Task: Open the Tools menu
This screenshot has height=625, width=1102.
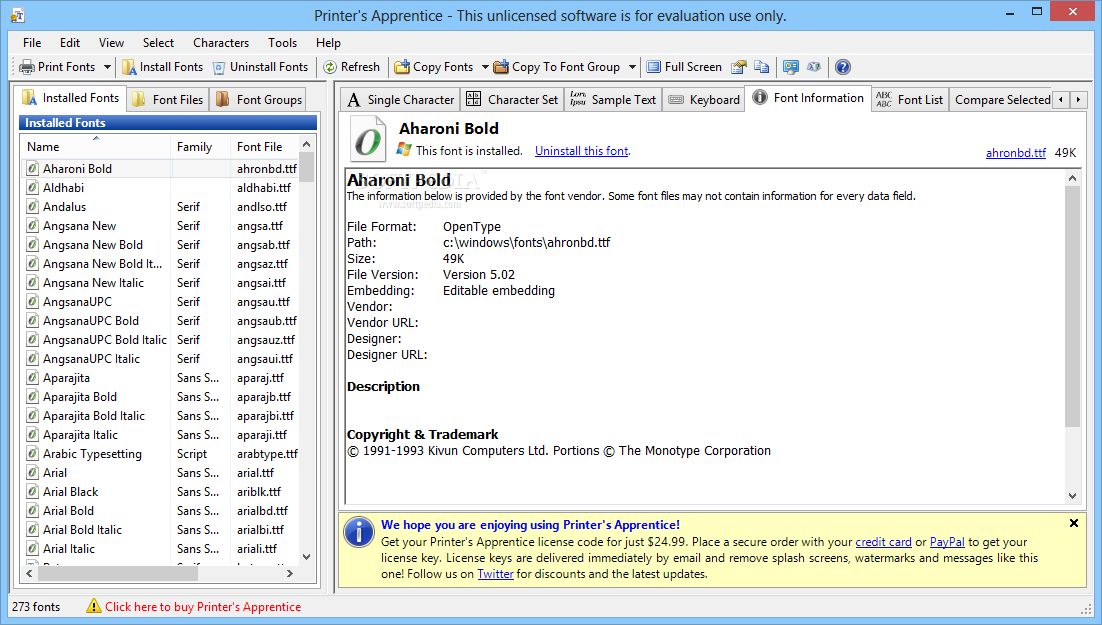Action: [283, 43]
